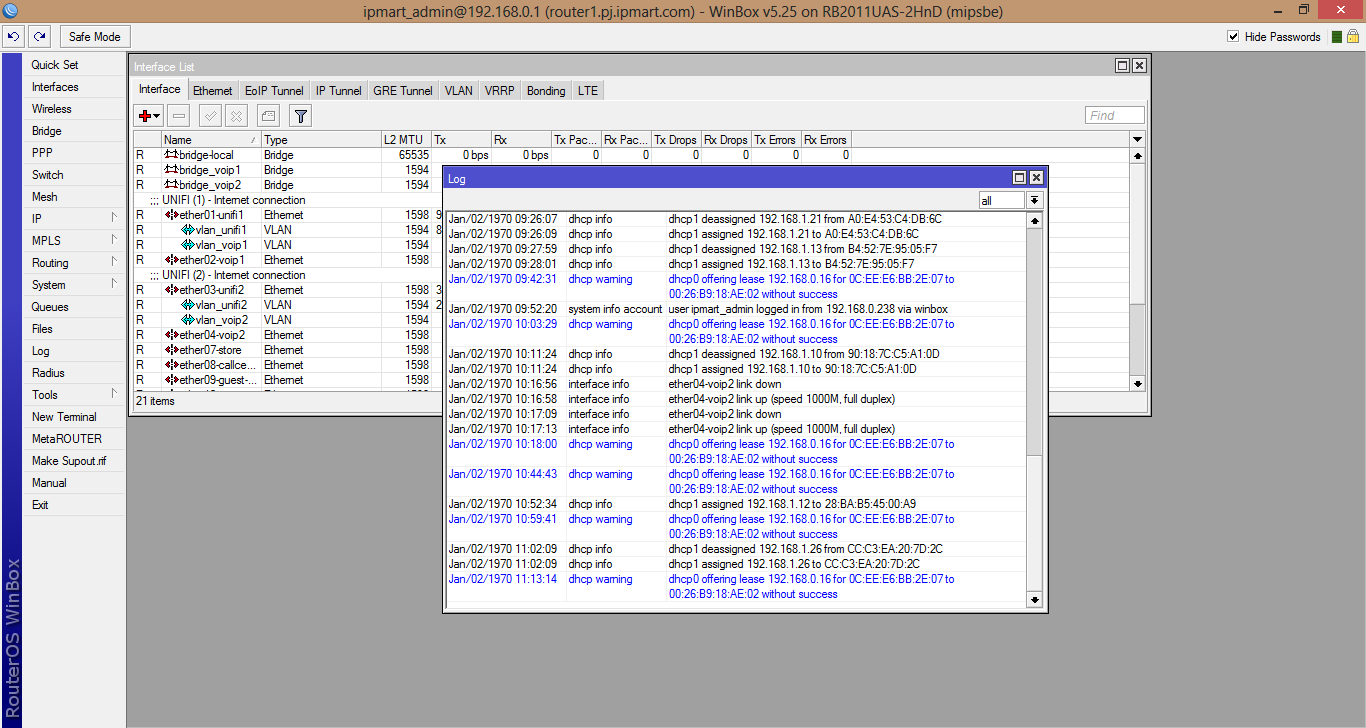Select log entry 10:16:56 ether04-voip2 link down
This screenshot has width=1366, height=728.
click(x=736, y=384)
